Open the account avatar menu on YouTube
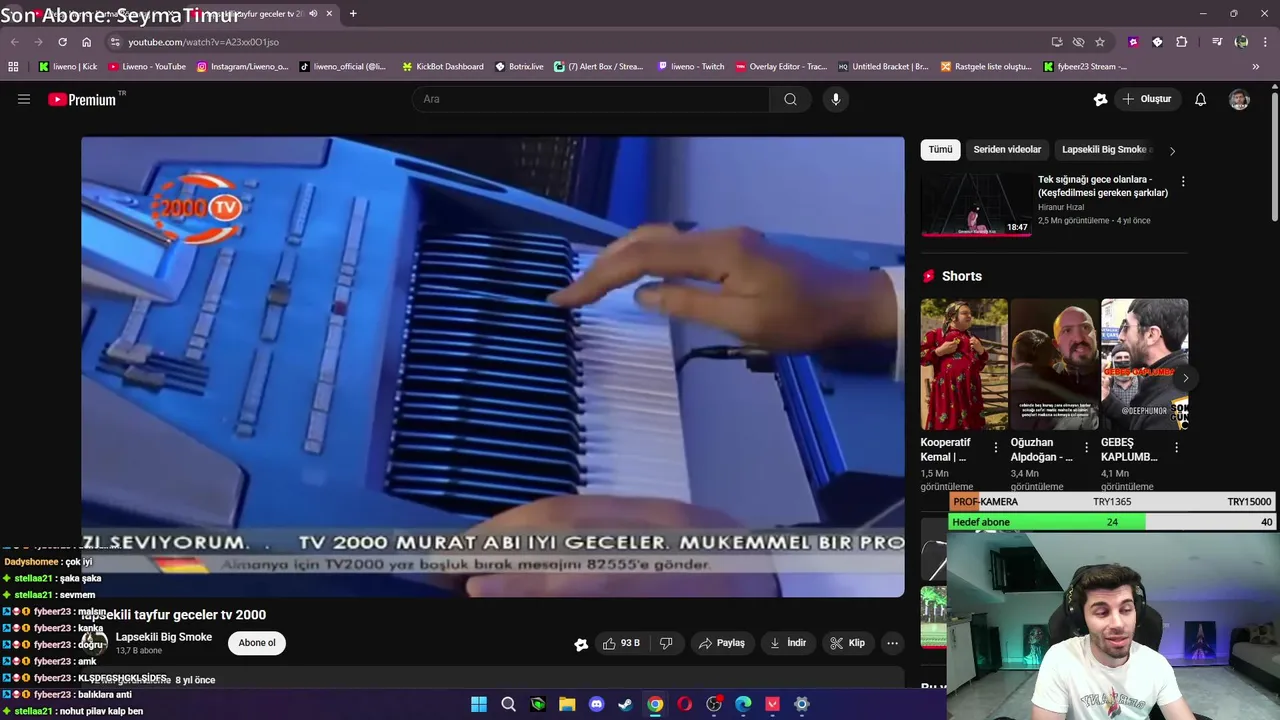 (x=1239, y=99)
